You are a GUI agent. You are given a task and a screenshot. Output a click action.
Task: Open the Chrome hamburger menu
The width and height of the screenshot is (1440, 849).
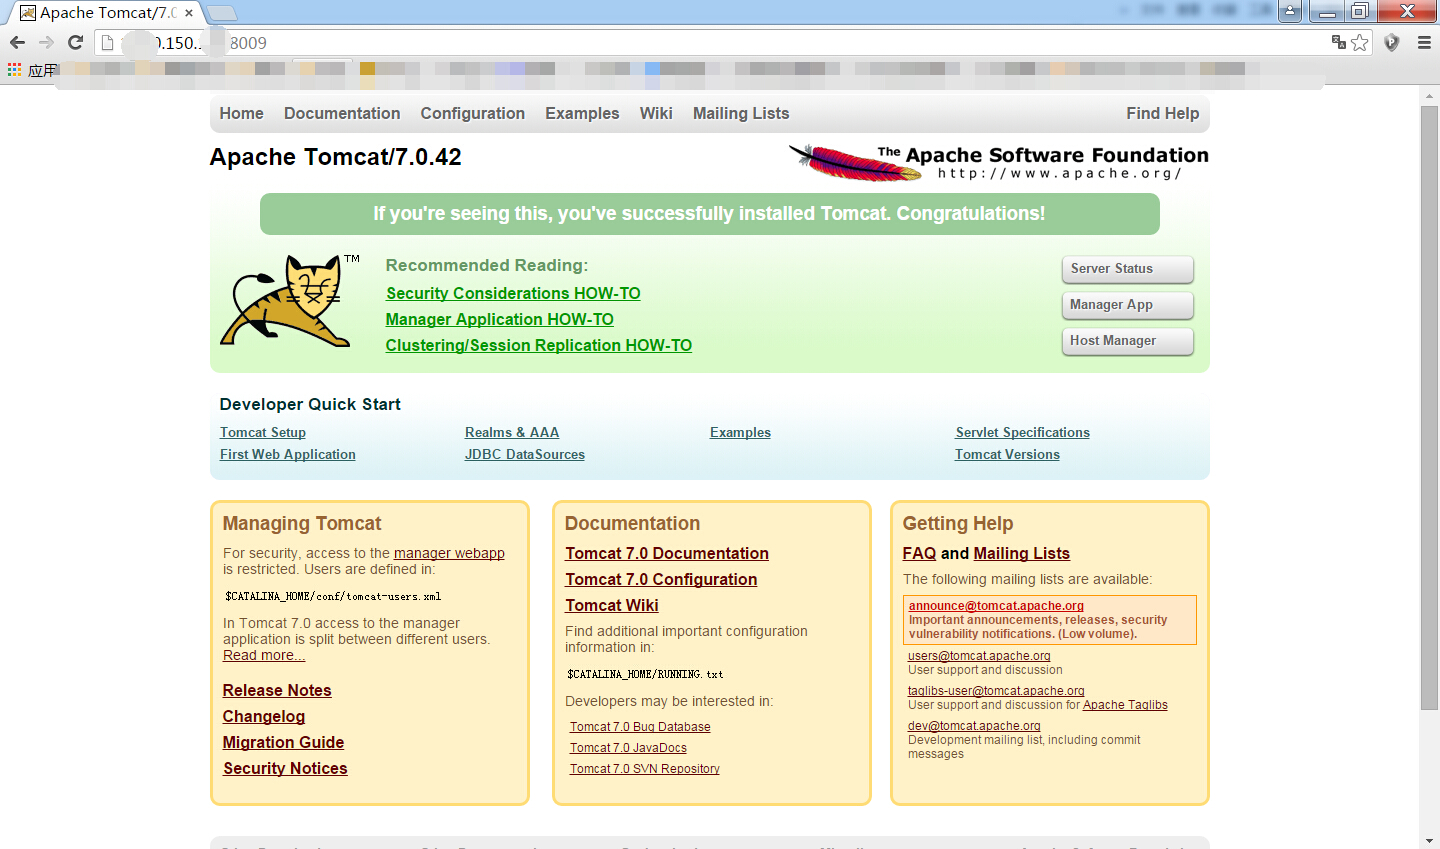tap(1424, 43)
